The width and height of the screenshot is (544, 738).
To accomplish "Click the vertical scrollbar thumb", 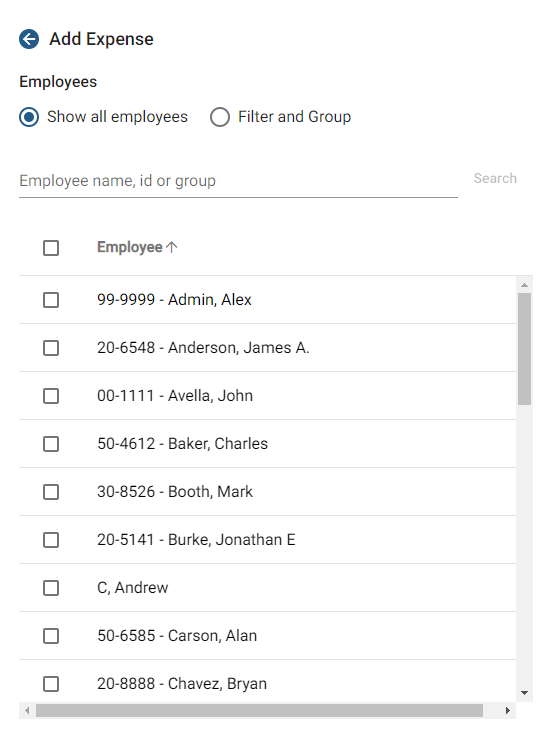I will coord(524,349).
